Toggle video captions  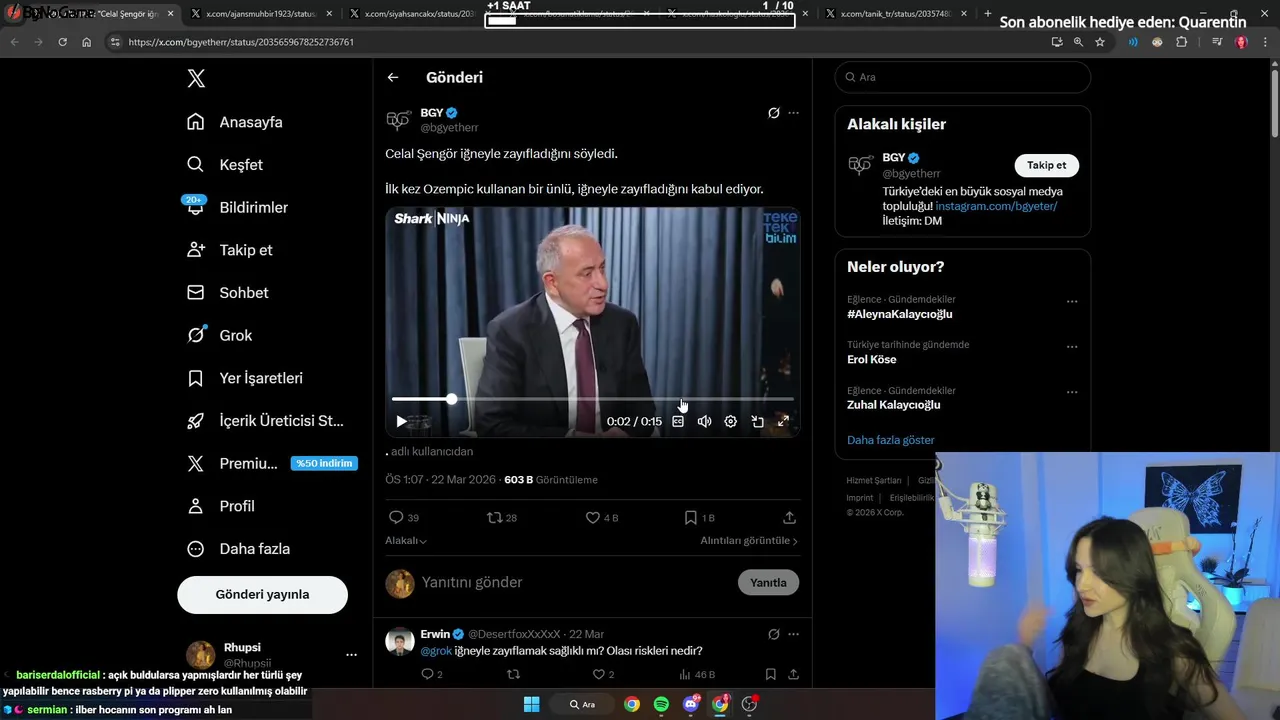(678, 421)
